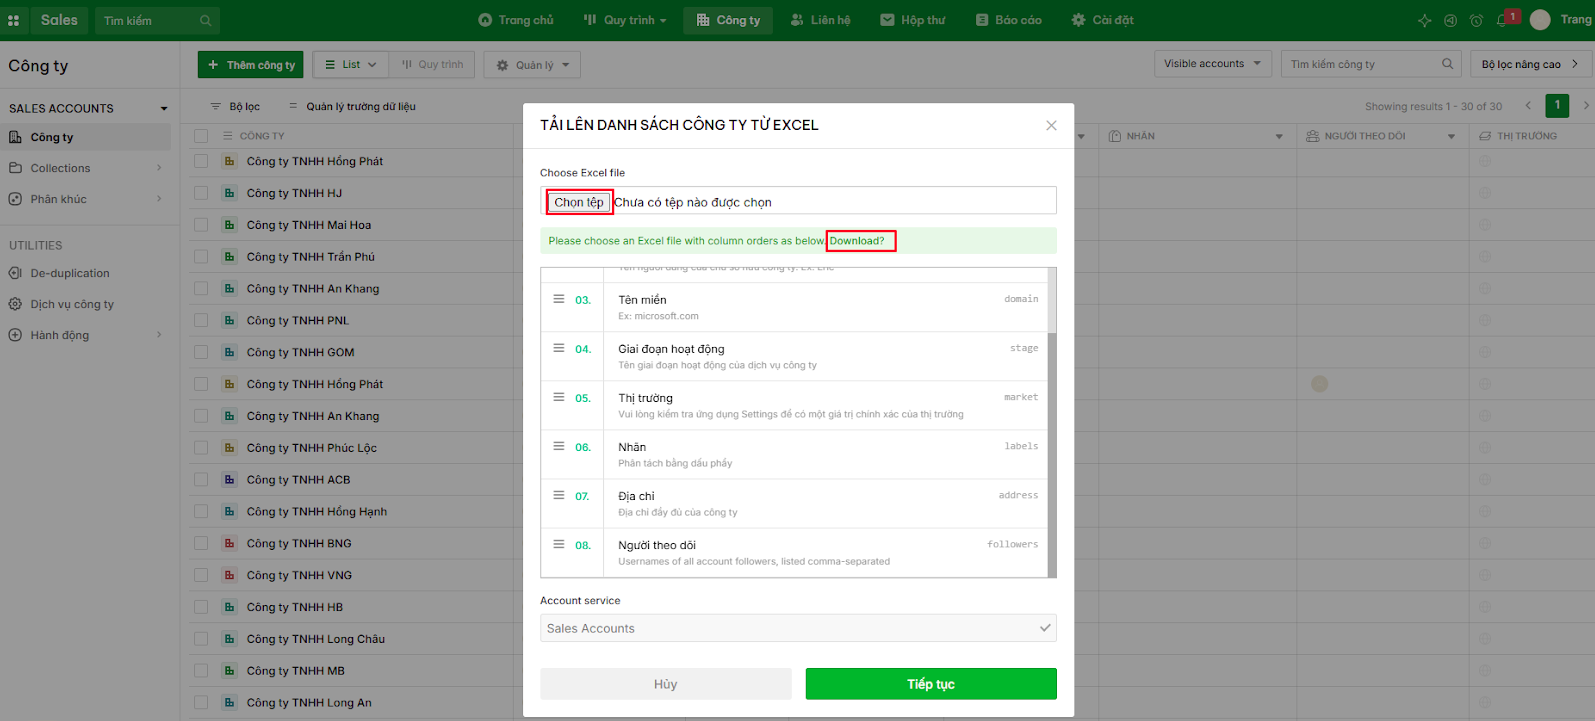The image size is (1595, 721).
Task: Open the List view dropdown
Action: click(351, 65)
